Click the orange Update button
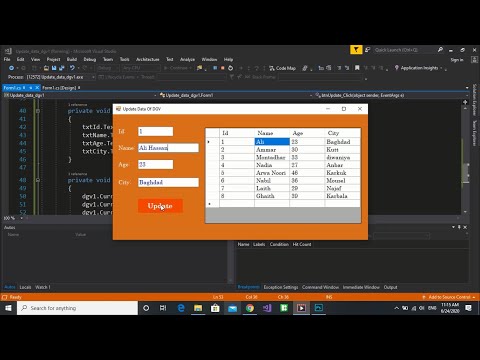Viewport: 480px width, 360px height. point(160,206)
